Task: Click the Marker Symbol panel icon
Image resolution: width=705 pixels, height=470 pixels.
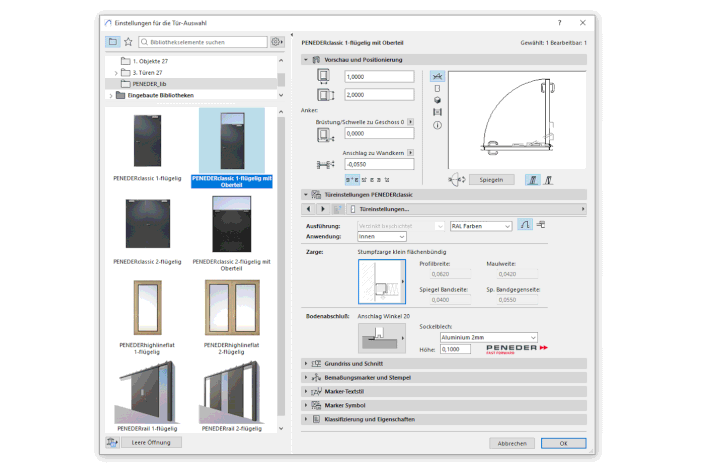Action: tap(317, 405)
